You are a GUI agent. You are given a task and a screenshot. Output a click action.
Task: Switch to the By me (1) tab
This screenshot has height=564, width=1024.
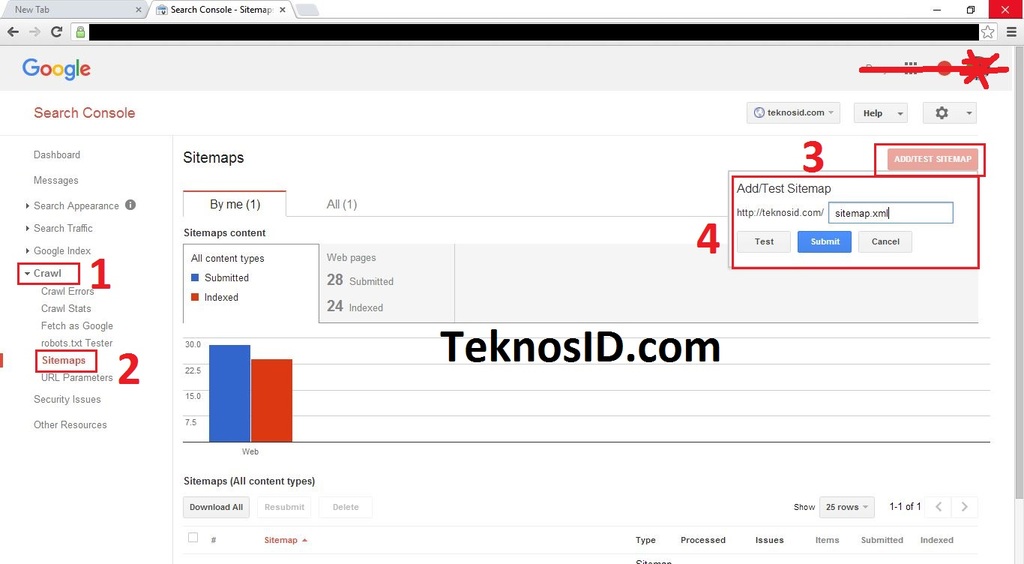point(234,204)
